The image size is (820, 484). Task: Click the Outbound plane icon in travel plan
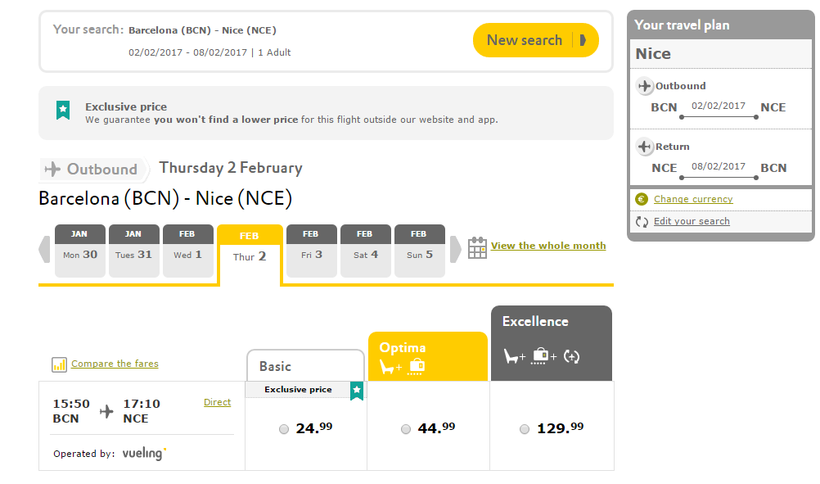646,87
